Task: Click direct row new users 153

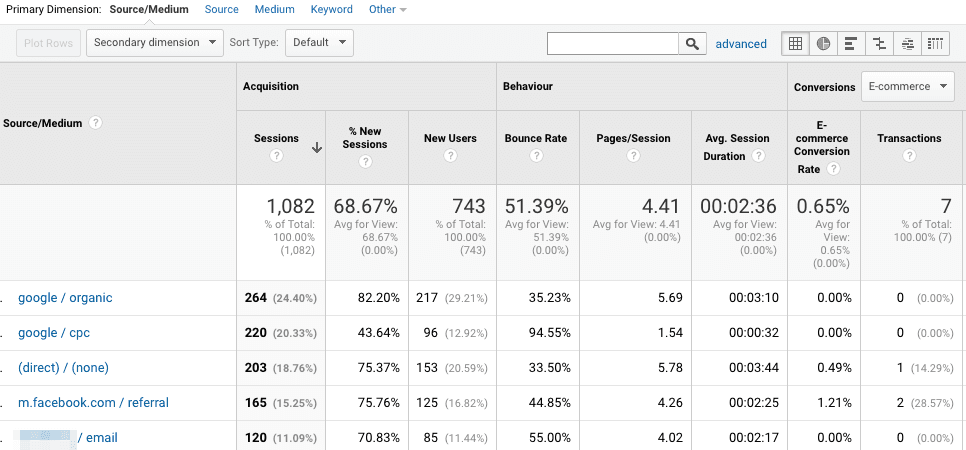Action: (428, 368)
